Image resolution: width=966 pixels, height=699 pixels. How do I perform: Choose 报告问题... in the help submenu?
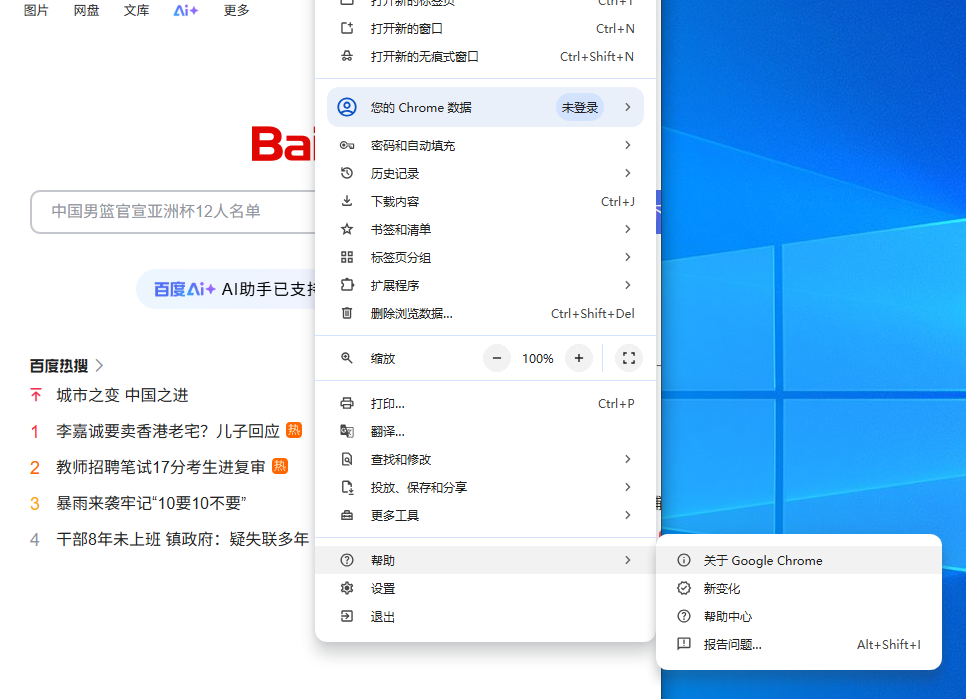tap(798, 644)
